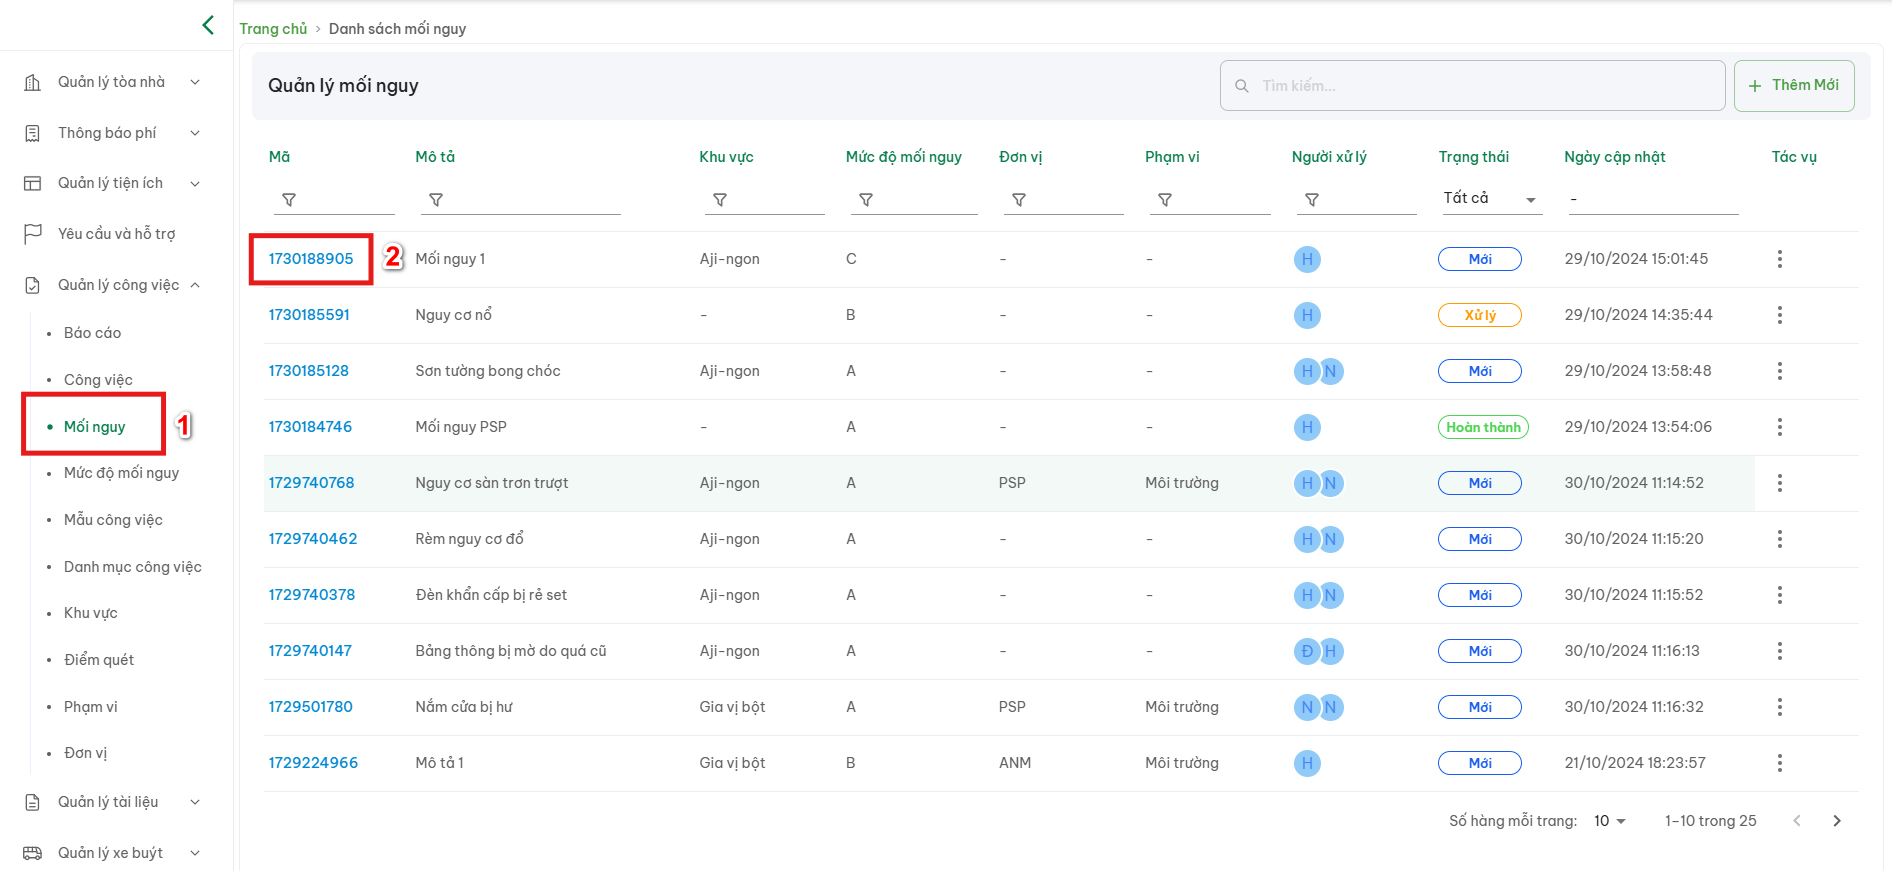Open actions menu for Đèn khẩn cấp row
The width and height of the screenshot is (1892, 871).
pyautogui.click(x=1780, y=595)
